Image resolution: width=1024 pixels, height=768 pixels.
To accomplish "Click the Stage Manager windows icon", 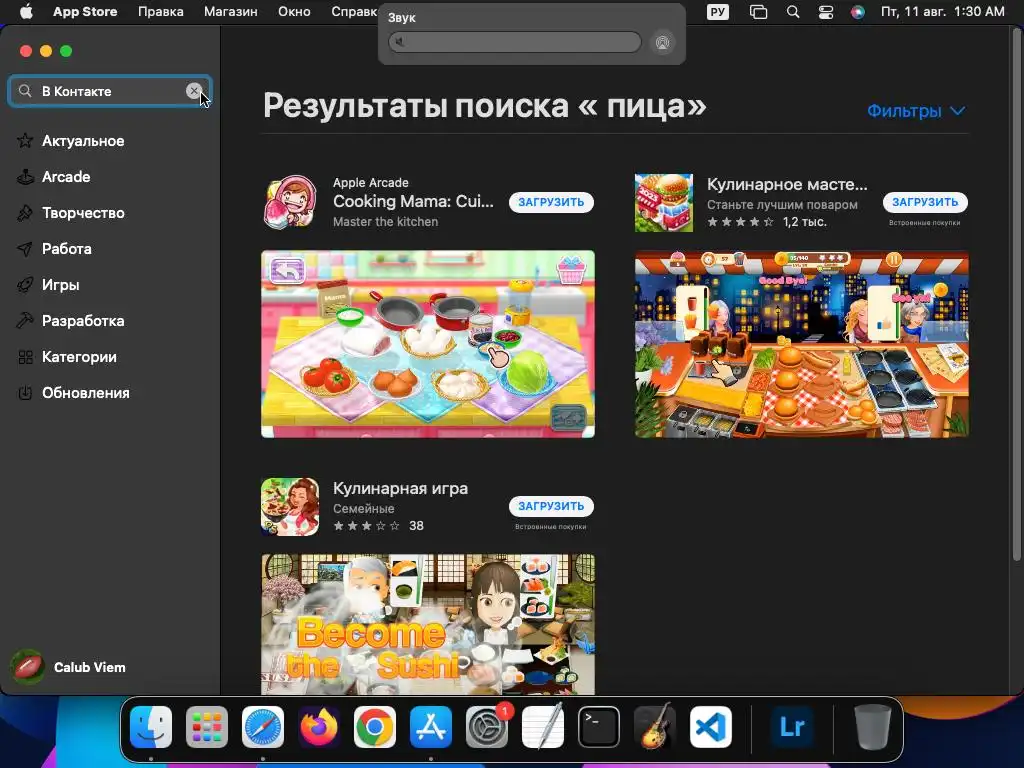I will click(758, 12).
